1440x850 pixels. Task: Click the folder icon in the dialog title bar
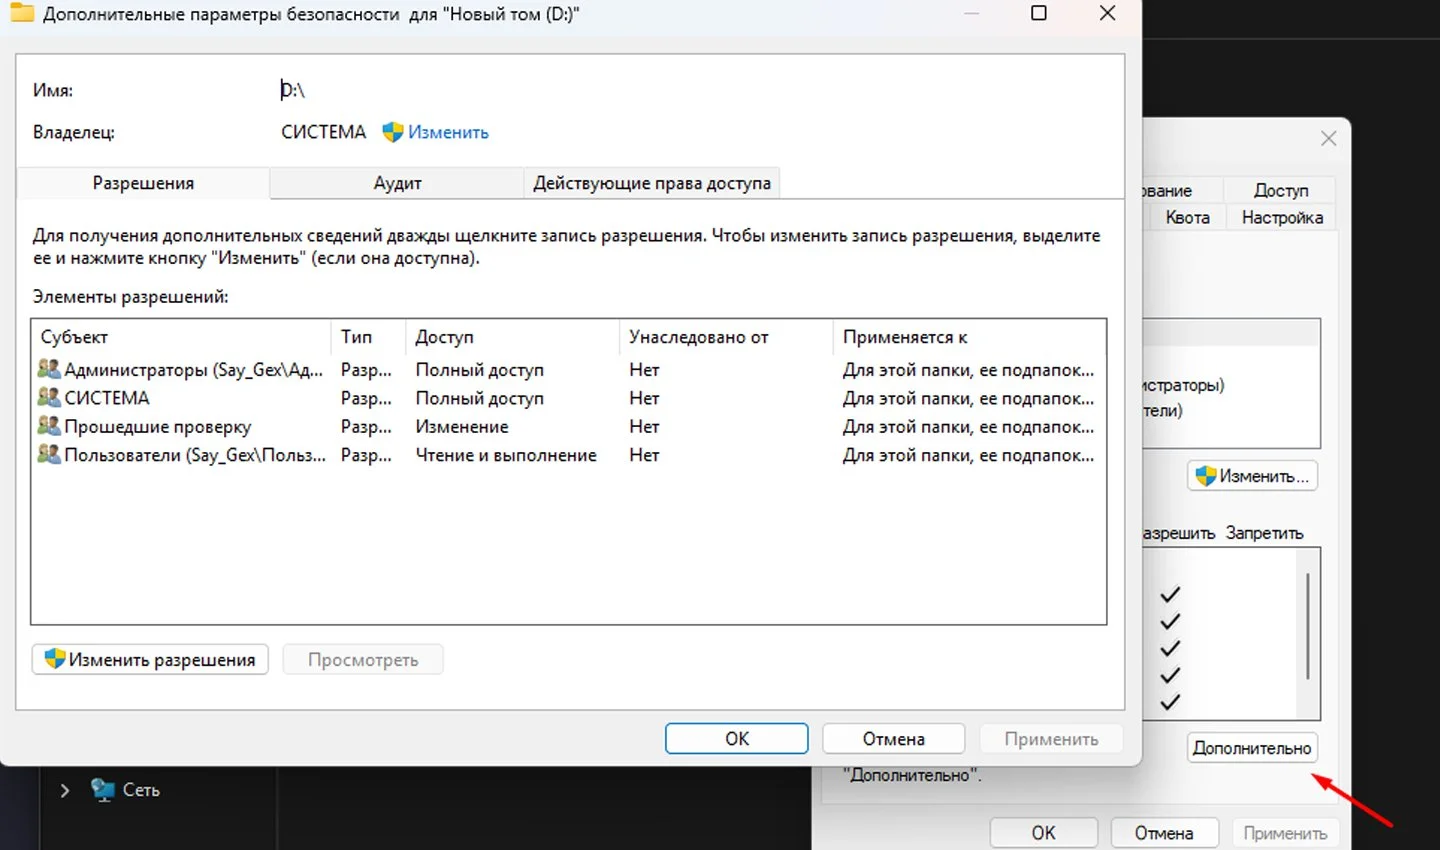(20, 13)
